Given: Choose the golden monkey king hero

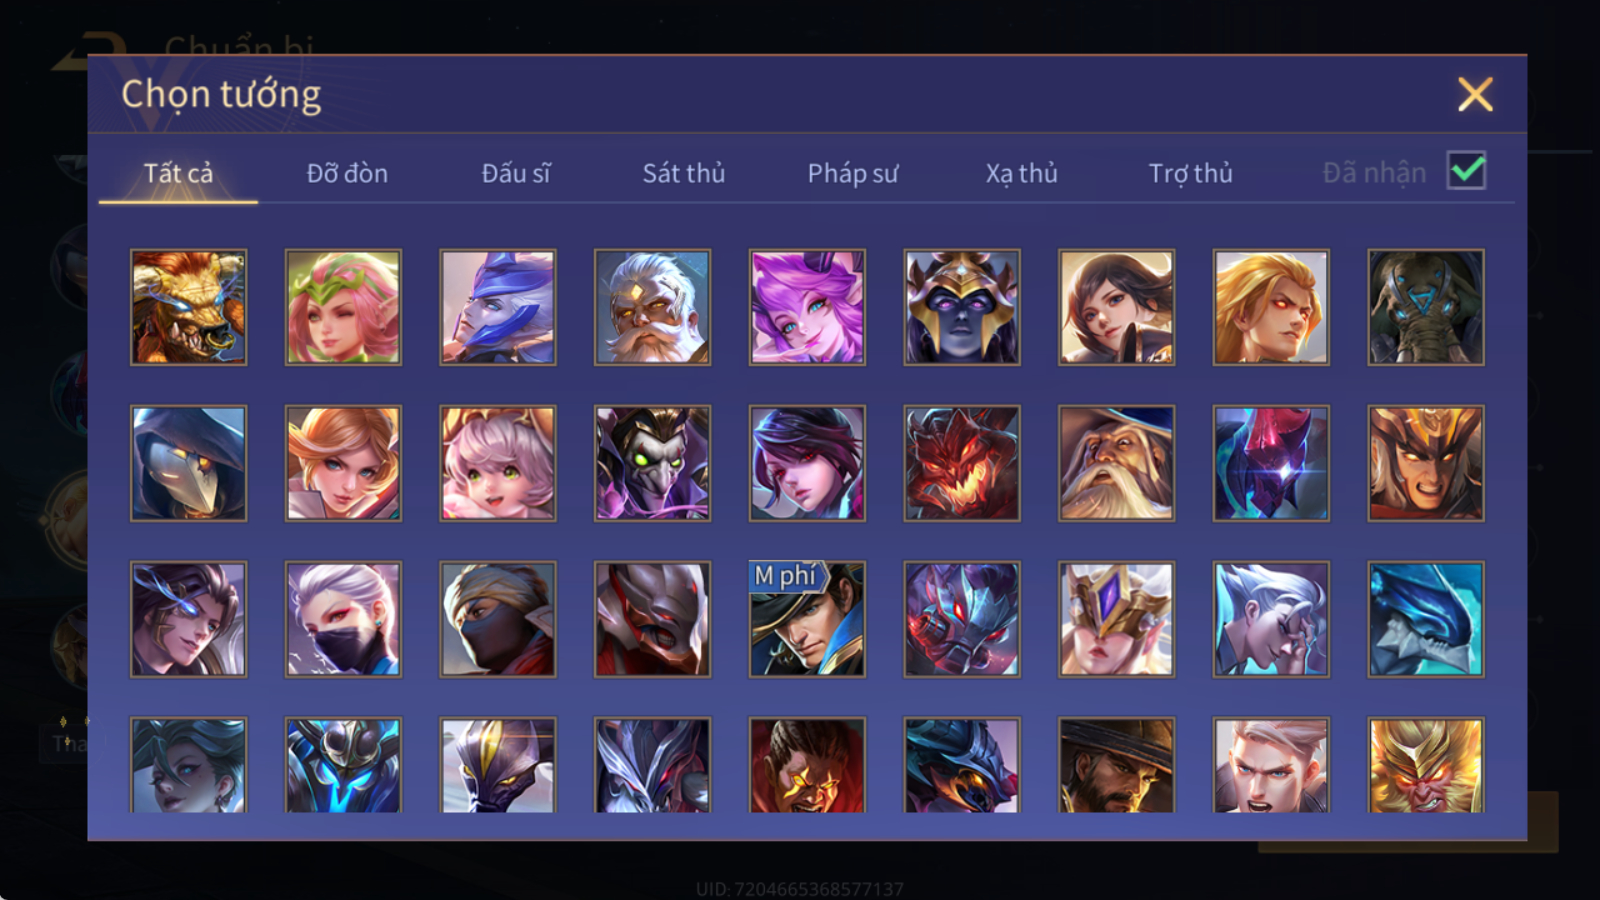Looking at the screenshot, I should [1426, 765].
